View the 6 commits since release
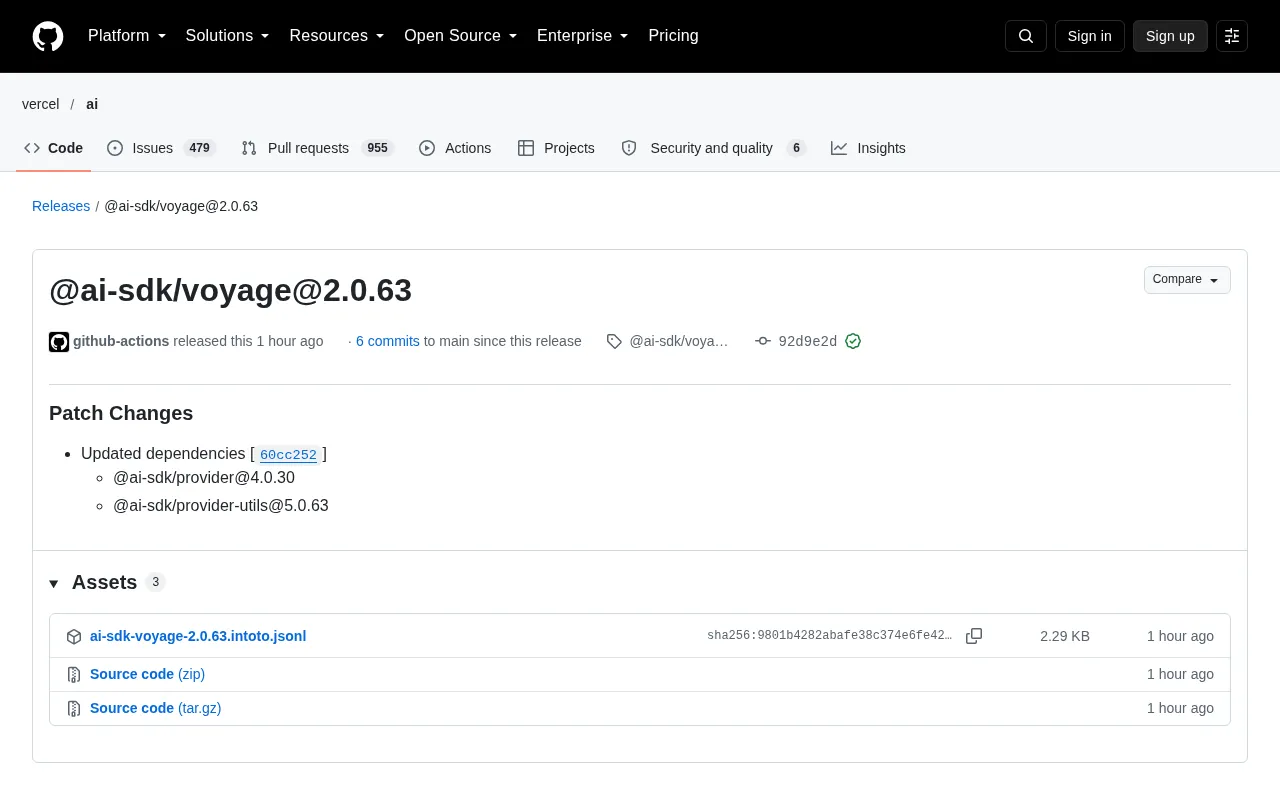 [x=388, y=341]
